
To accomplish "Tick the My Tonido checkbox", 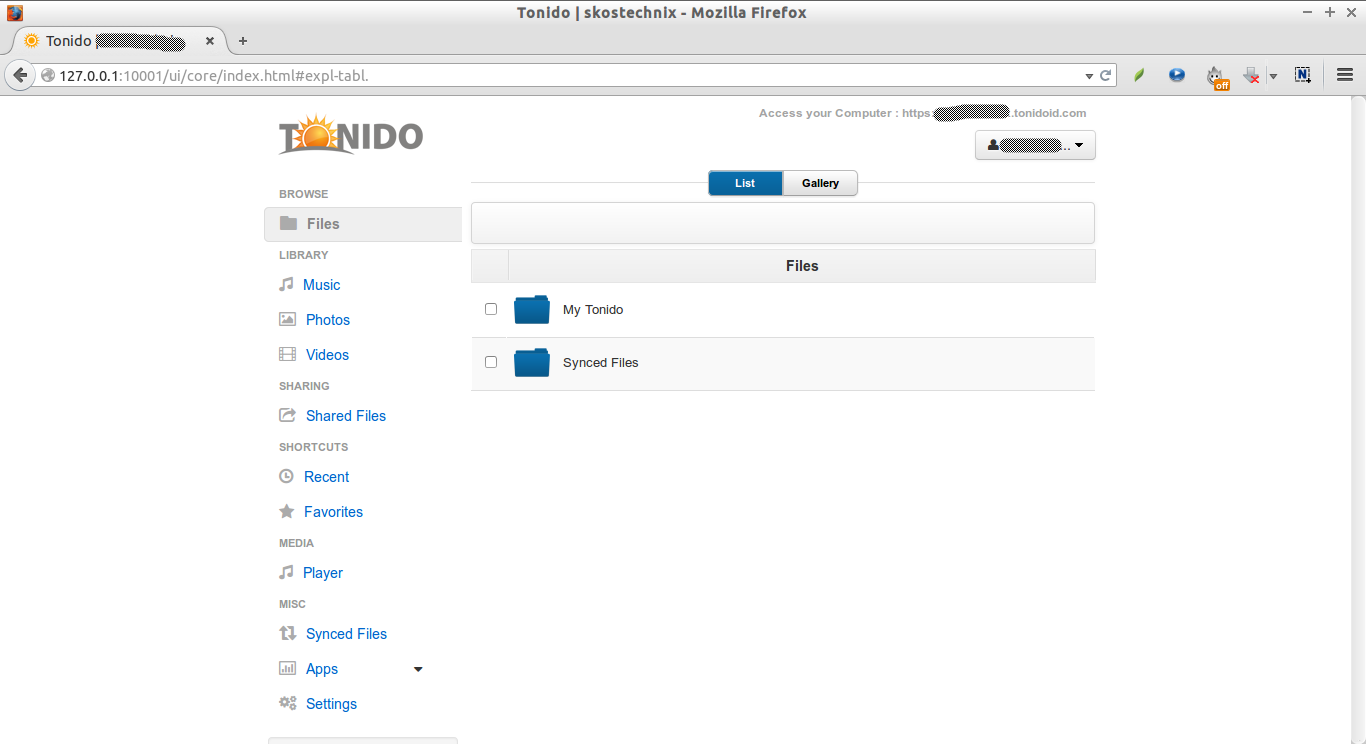I will tap(491, 309).
